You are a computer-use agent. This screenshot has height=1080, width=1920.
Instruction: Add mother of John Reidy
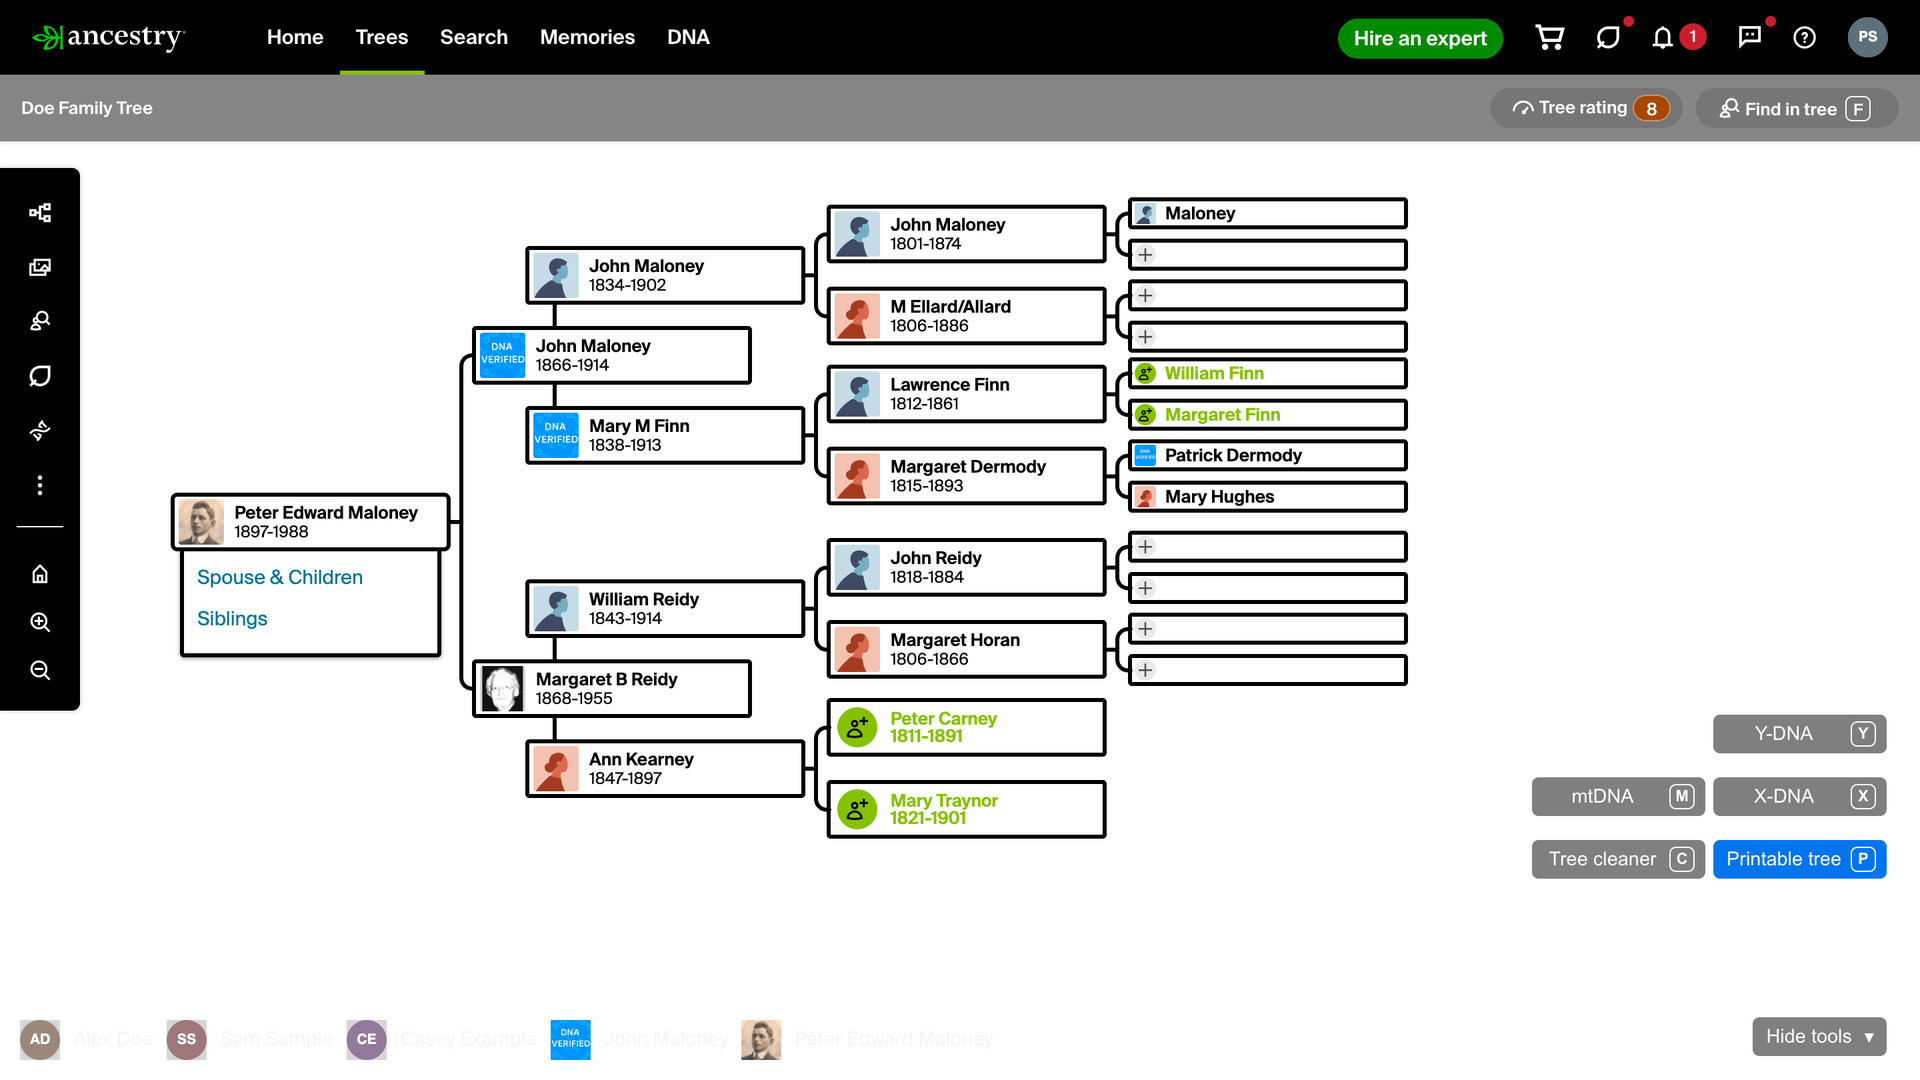click(1267, 588)
